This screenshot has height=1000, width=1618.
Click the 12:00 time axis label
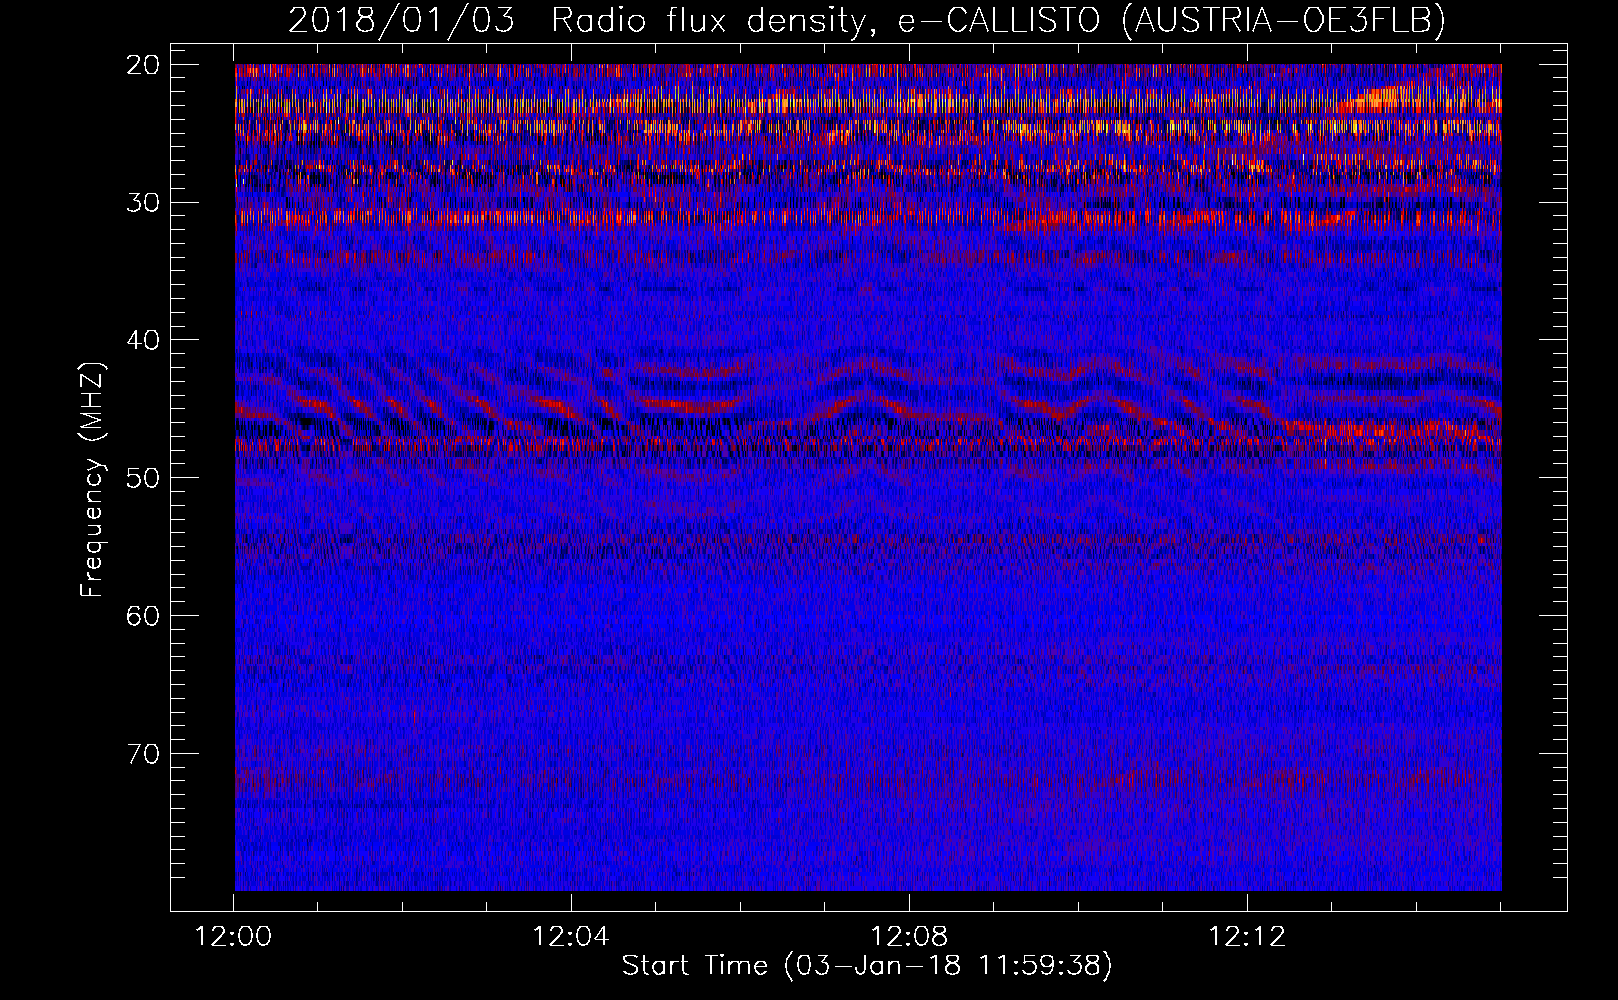(233, 937)
